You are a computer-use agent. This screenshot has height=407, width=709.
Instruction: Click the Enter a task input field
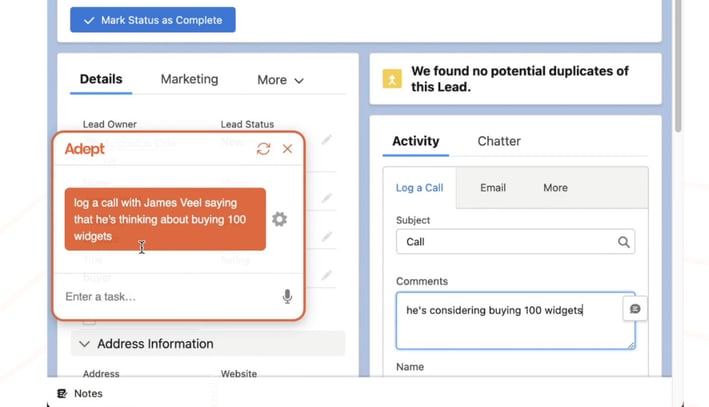(165, 297)
